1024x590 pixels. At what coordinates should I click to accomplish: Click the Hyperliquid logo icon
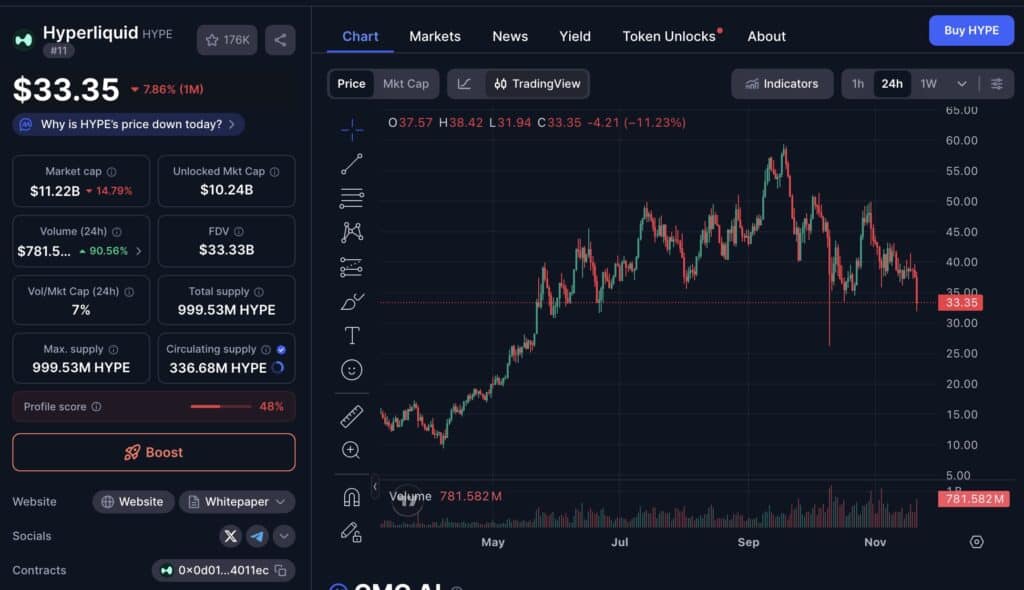point(24,40)
